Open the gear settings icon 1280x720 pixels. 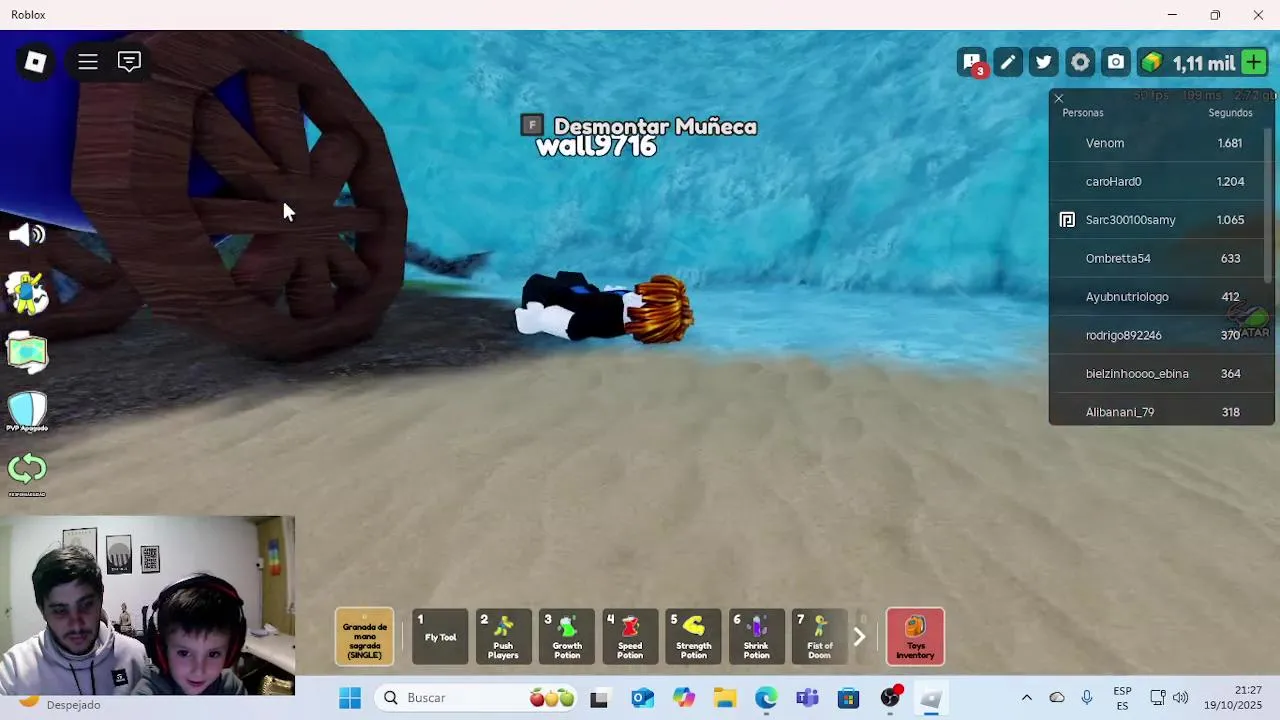point(1080,63)
